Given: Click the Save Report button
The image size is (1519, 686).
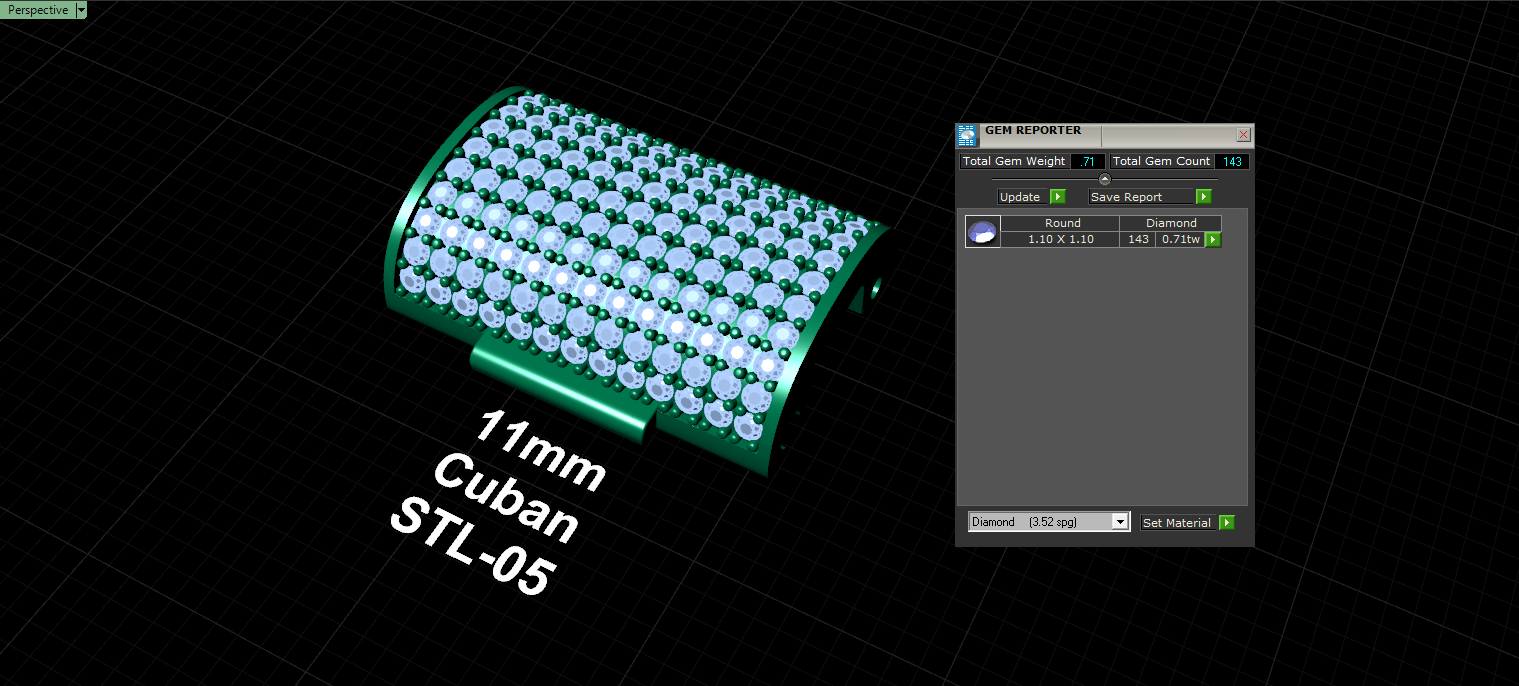Looking at the screenshot, I should [1142, 197].
